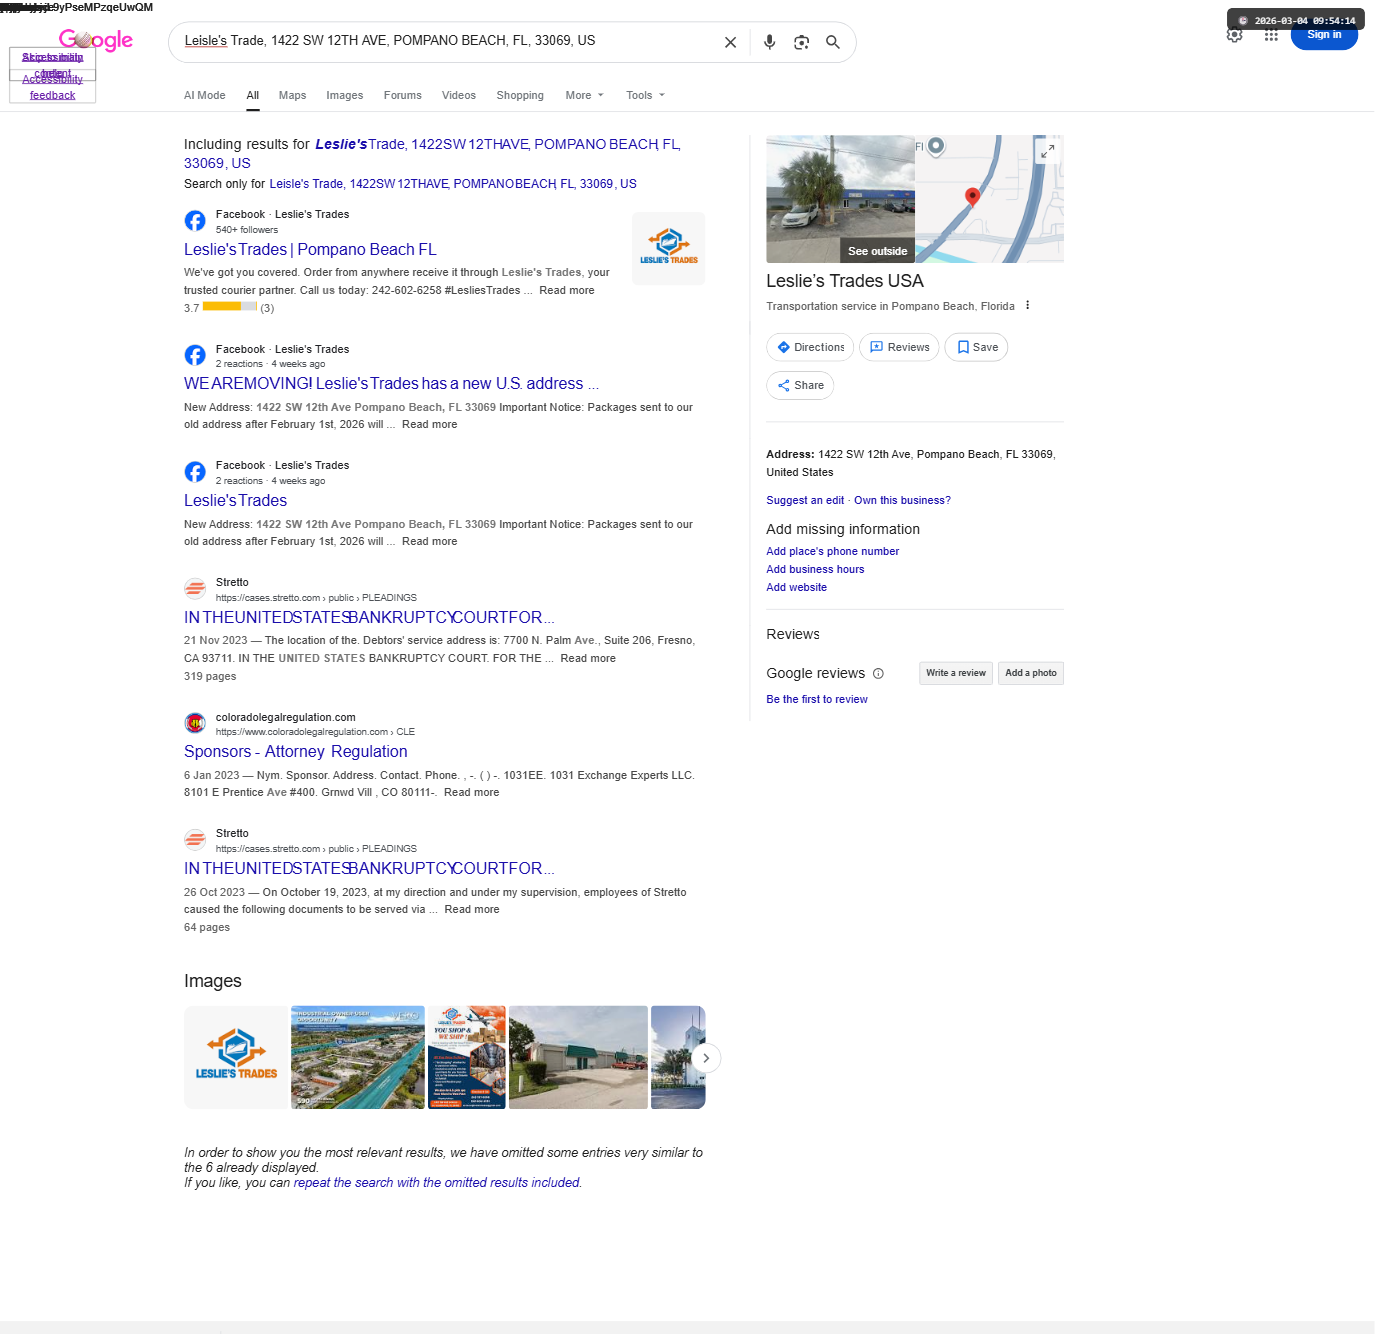Image resolution: width=1385 pixels, height=1334 pixels.
Task: Click Add business hours link
Action: coord(815,569)
